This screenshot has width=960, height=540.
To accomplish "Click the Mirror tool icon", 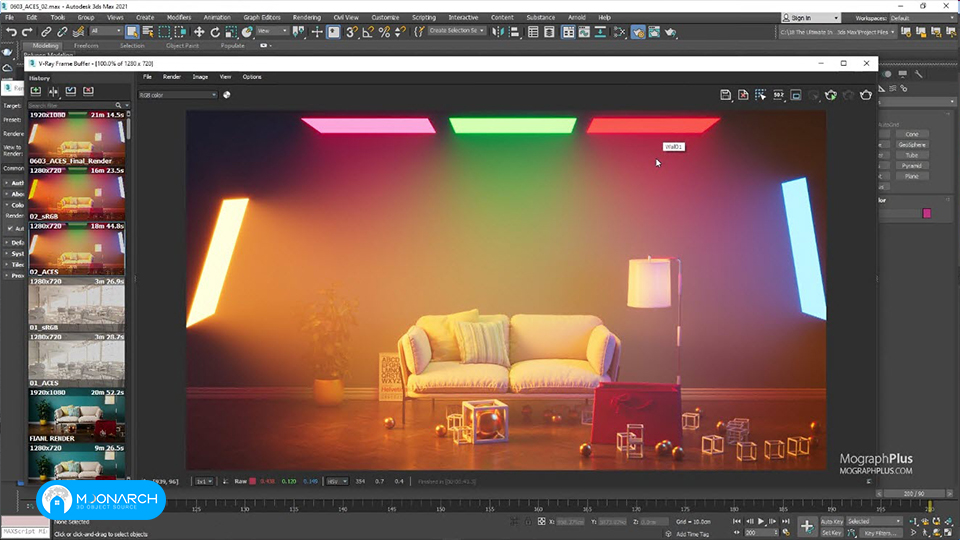I will click(x=498, y=32).
